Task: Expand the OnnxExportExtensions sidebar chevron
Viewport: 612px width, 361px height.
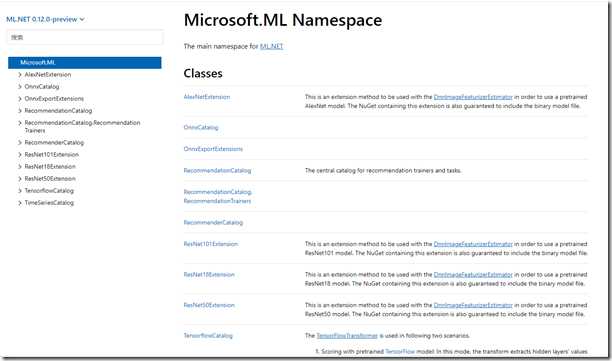Action: [x=20, y=99]
